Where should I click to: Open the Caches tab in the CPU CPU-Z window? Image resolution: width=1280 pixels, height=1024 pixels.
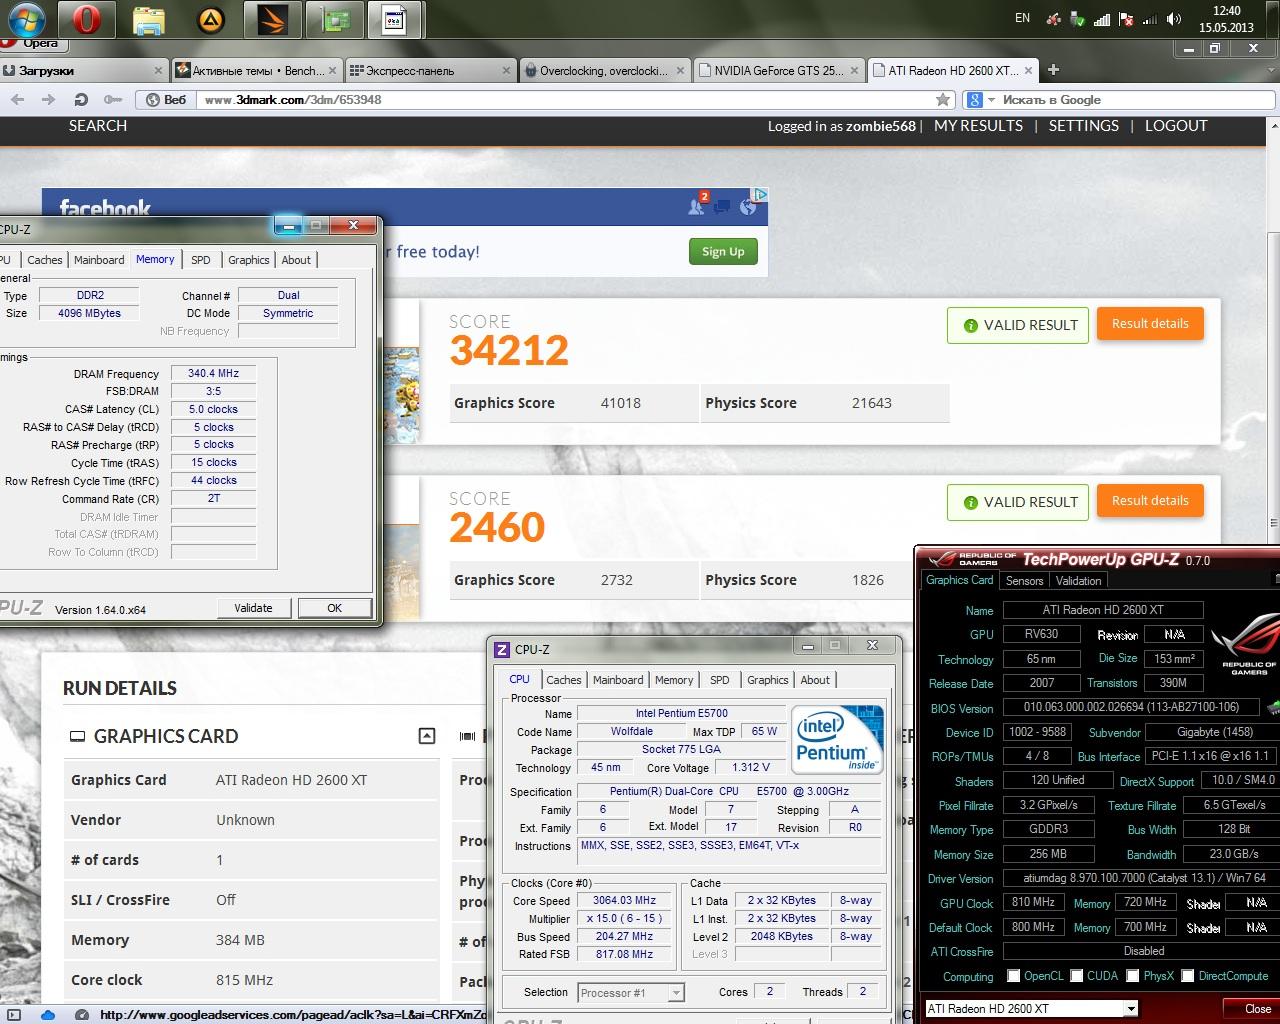coord(564,680)
